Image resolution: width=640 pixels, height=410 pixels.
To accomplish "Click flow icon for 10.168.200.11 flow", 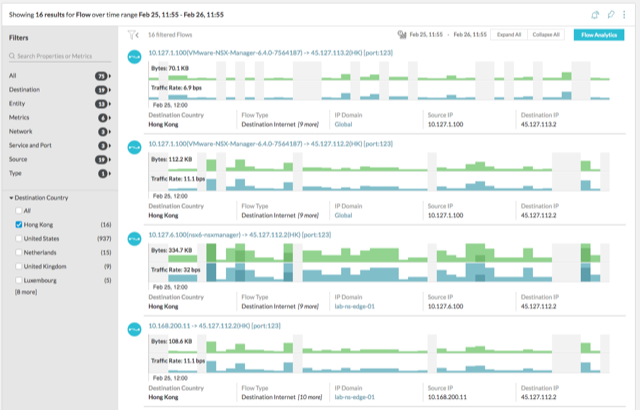I will click(x=134, y=329).
